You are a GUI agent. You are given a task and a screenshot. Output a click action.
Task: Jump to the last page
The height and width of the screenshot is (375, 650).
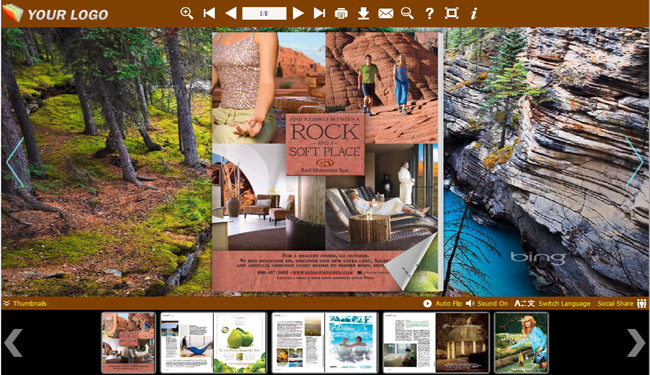tap(319, 13)
